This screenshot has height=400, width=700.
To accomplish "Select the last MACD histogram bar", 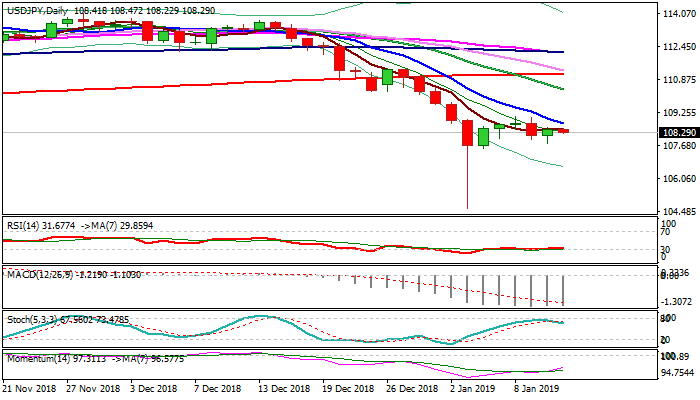I will pyautogui.click(x=564, y=289).
